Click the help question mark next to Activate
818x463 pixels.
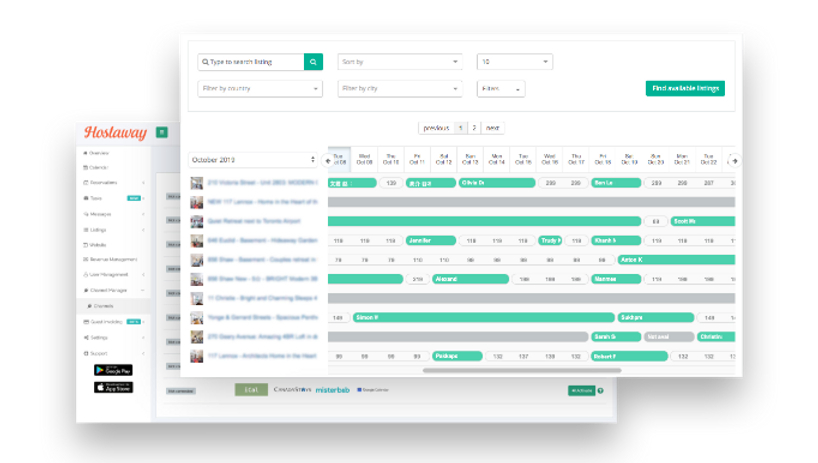(600, 390)
